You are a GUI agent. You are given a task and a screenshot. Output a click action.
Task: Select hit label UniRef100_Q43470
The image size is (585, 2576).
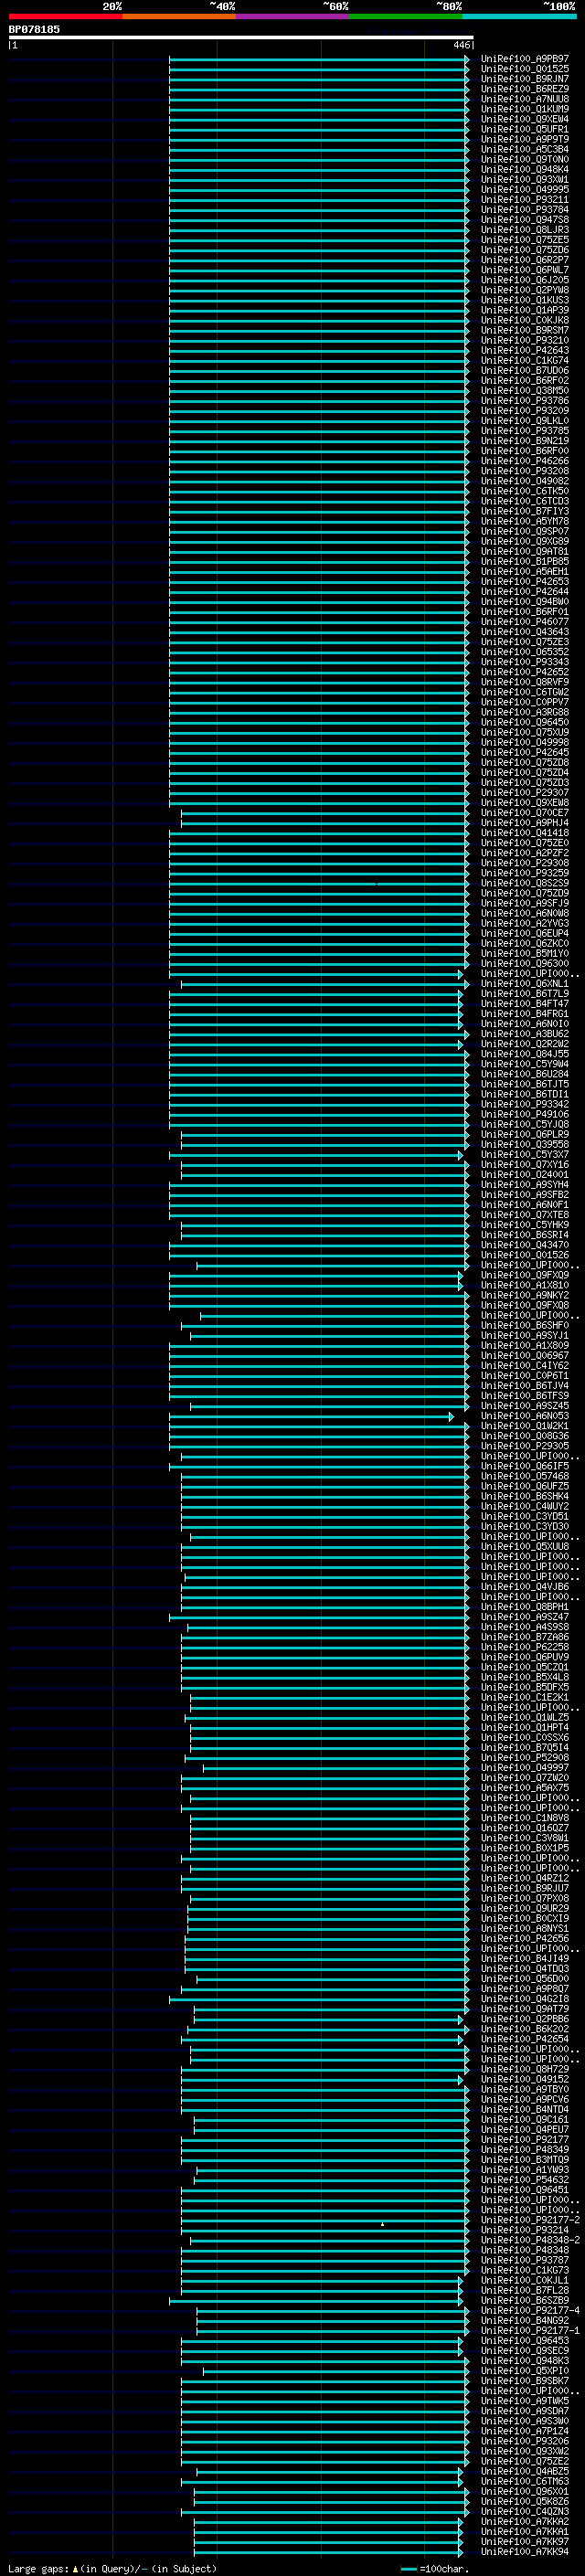[x=524, y=1245]
